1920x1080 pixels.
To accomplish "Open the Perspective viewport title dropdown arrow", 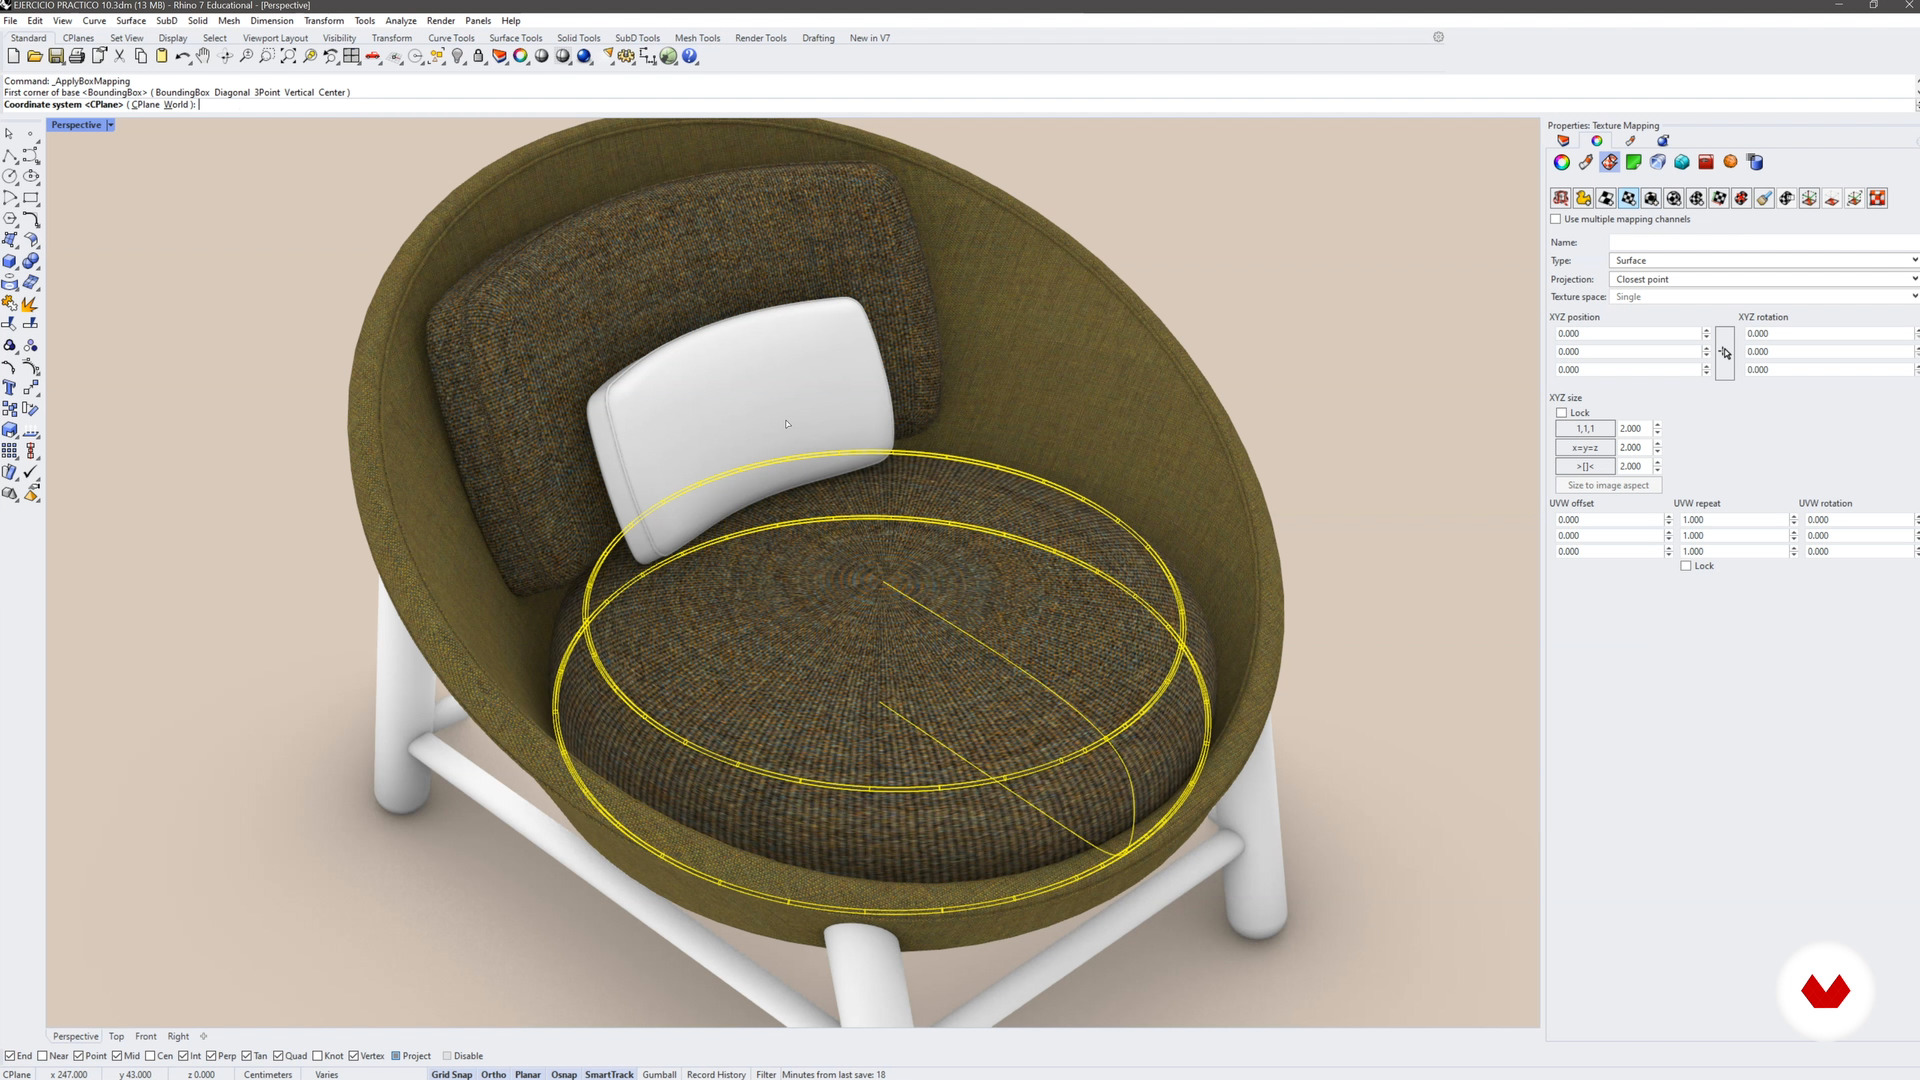I will (x=110, y=125).
